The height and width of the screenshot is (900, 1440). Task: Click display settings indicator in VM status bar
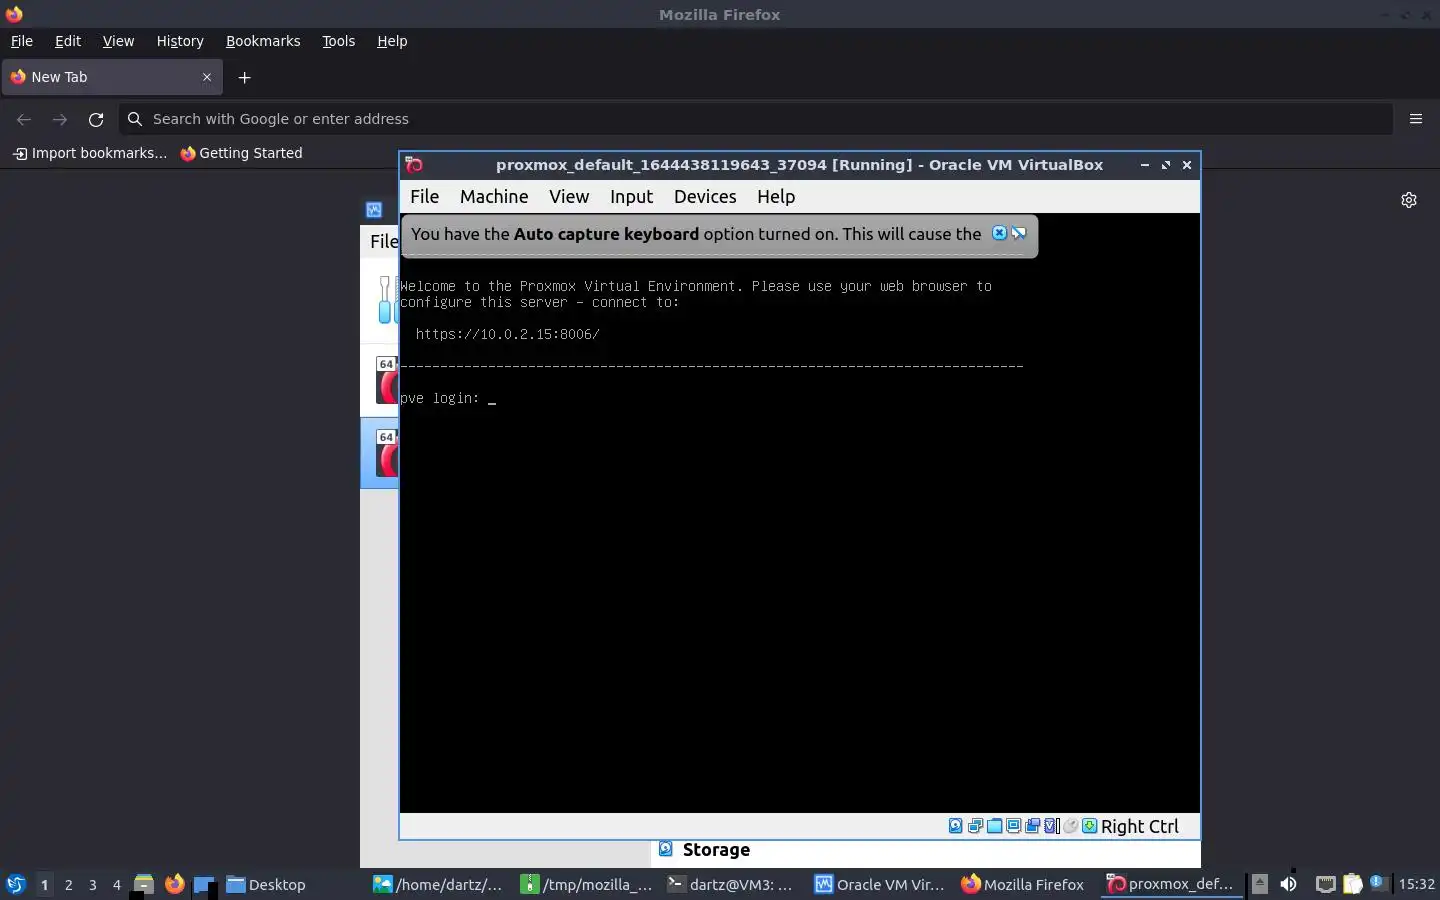[x=1013, y=826]
